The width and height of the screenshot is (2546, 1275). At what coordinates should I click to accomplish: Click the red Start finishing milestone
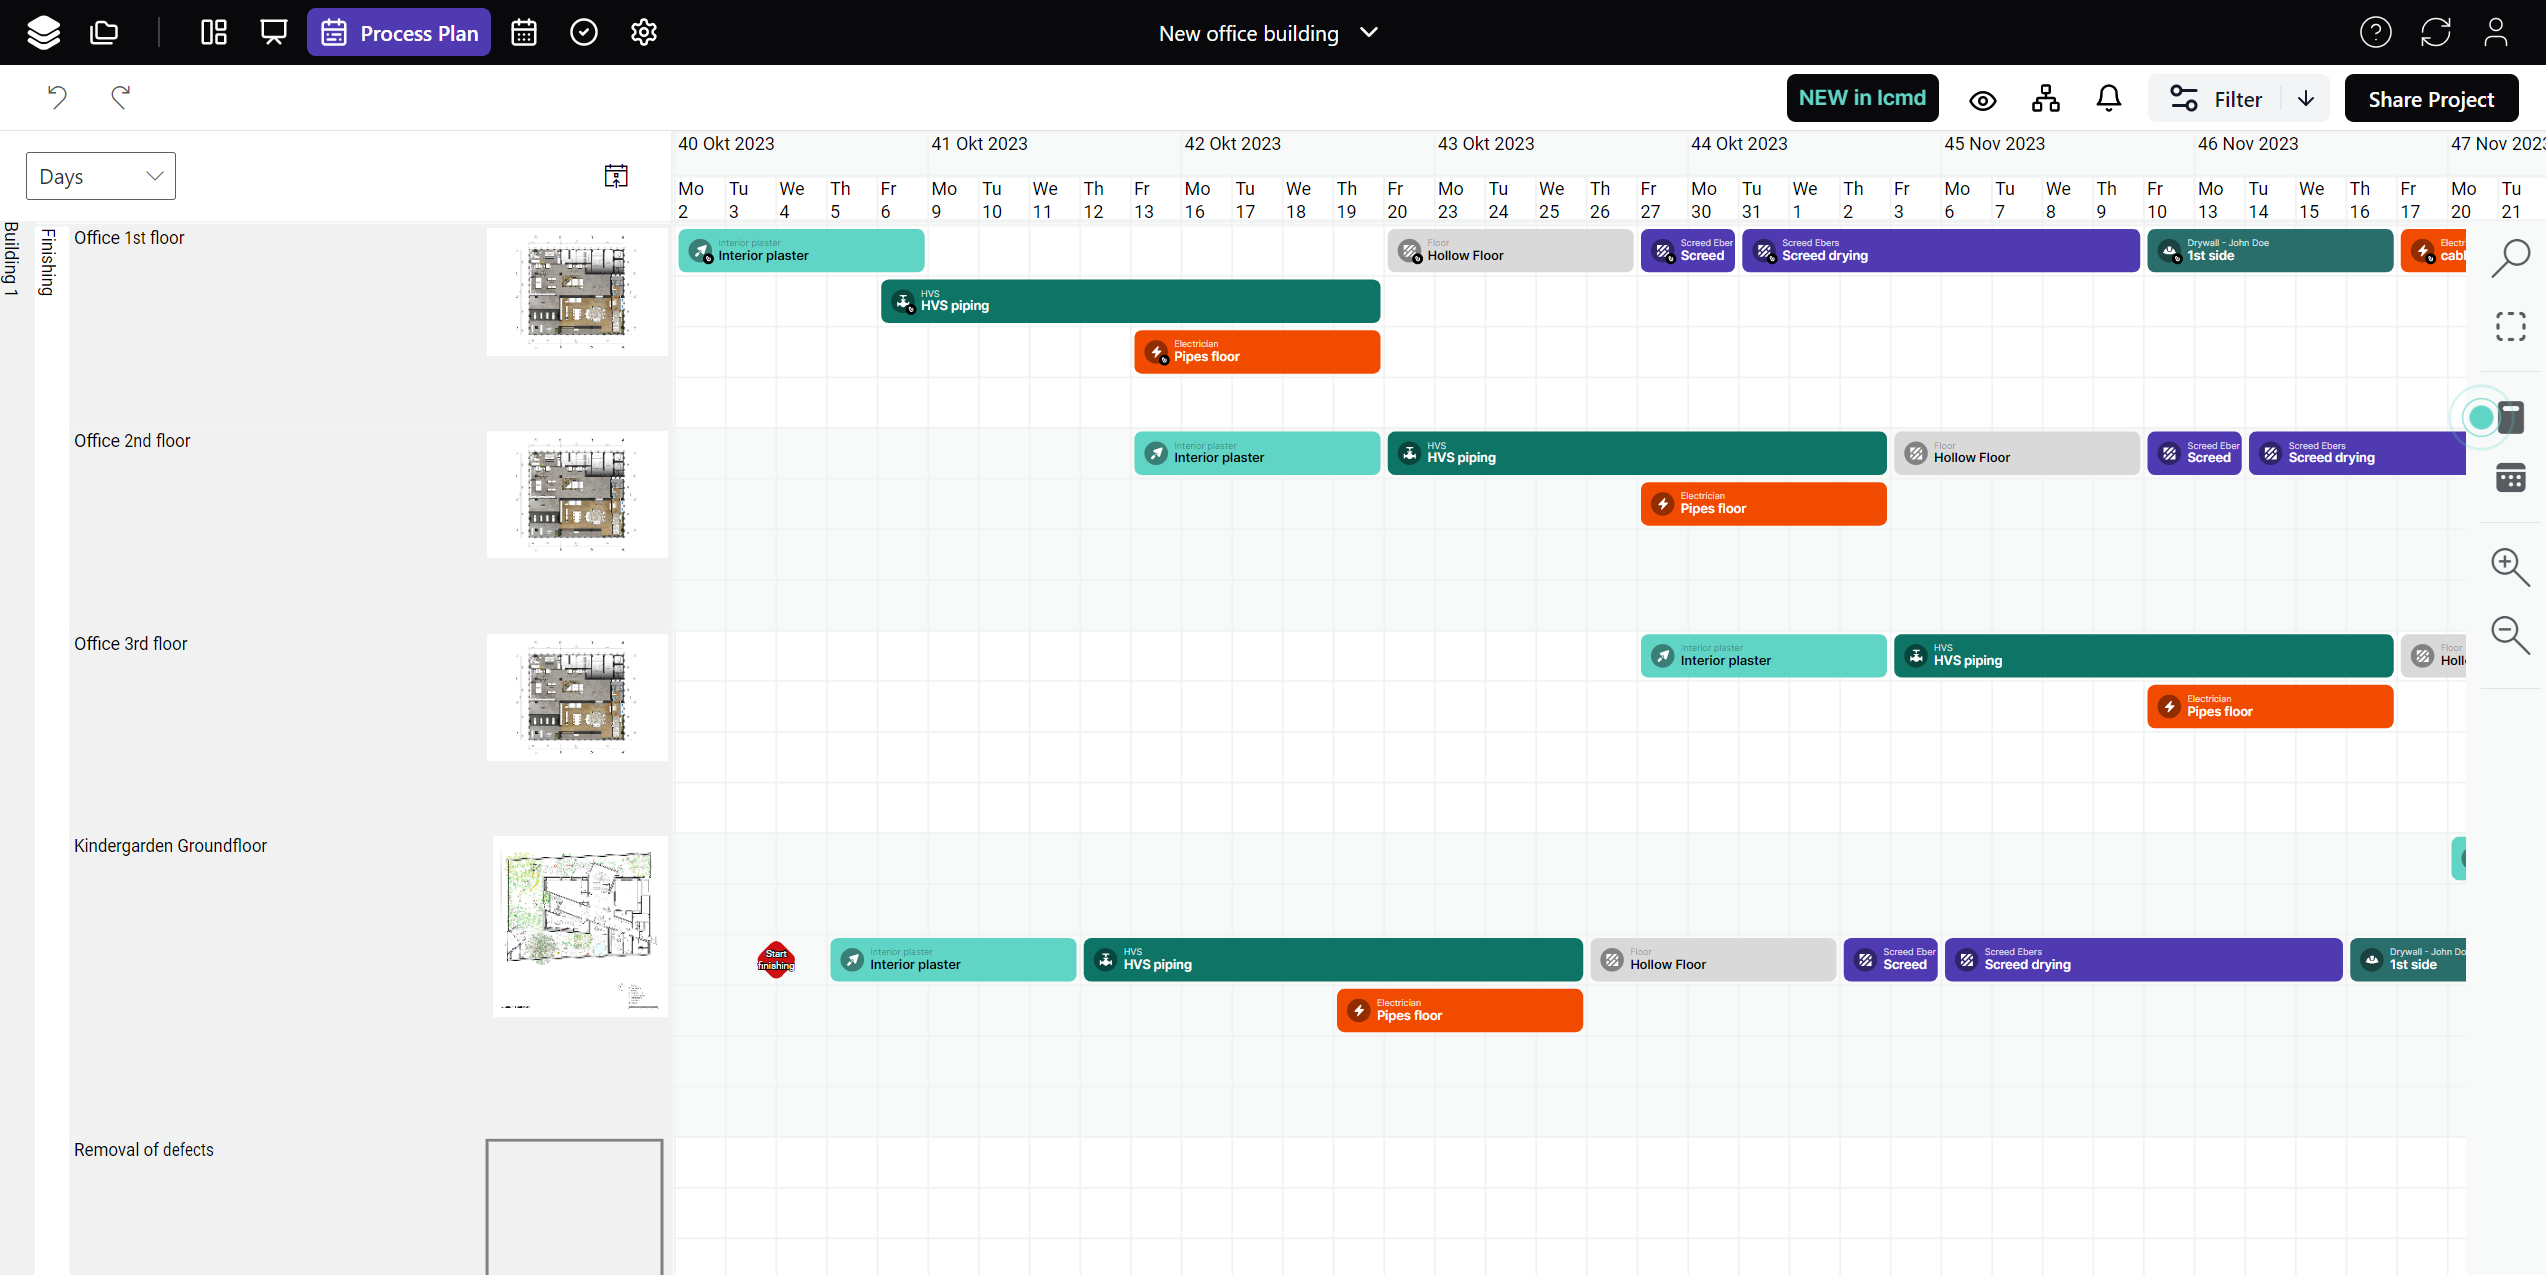[776, 960]
